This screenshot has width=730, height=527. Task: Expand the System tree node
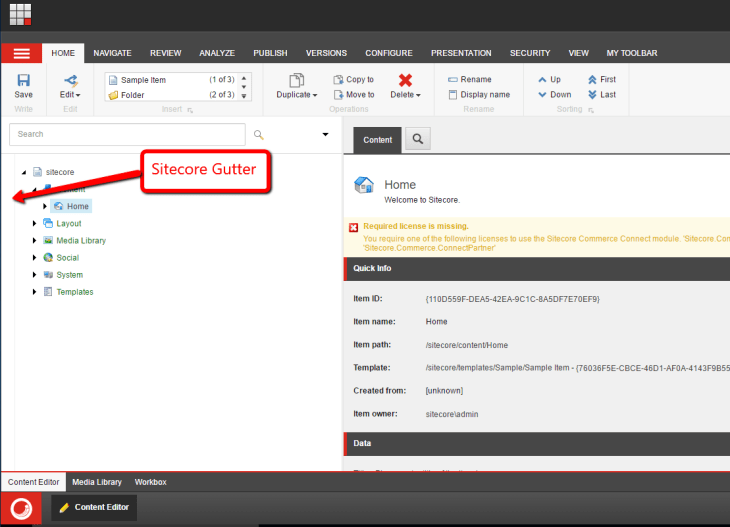click(x=34, y=275)
